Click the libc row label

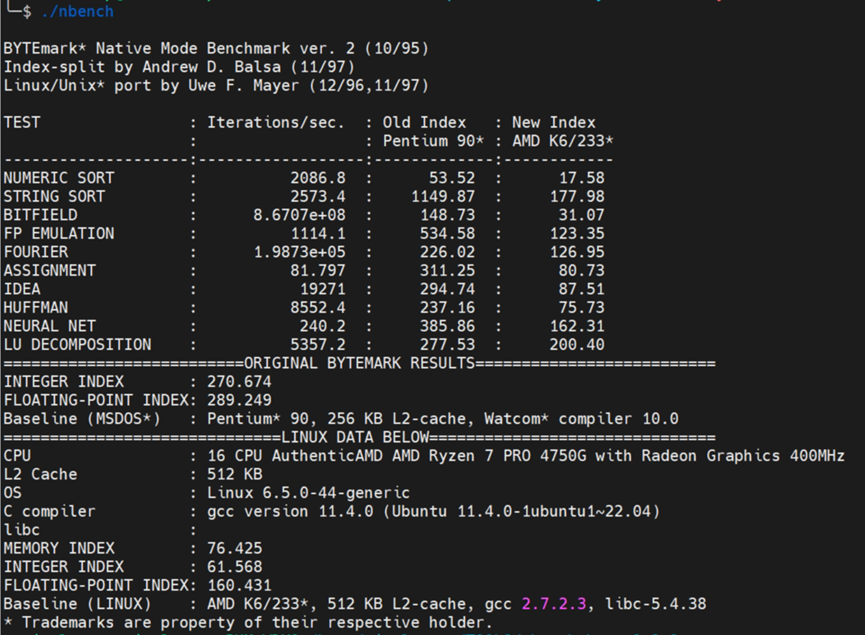pos(22,530)
